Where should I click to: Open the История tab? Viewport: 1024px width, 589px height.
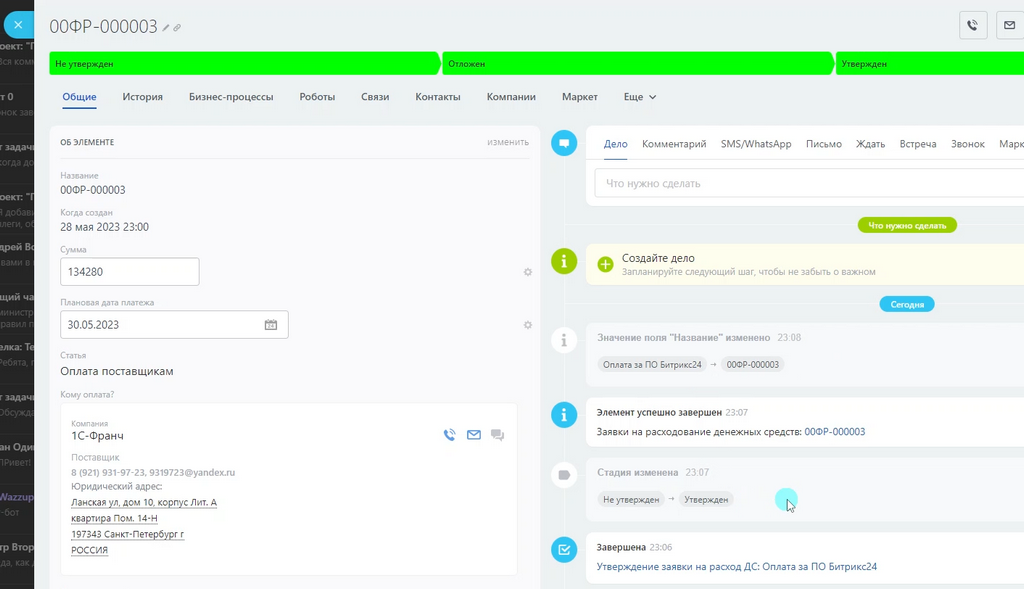click(x=142, y=97)
